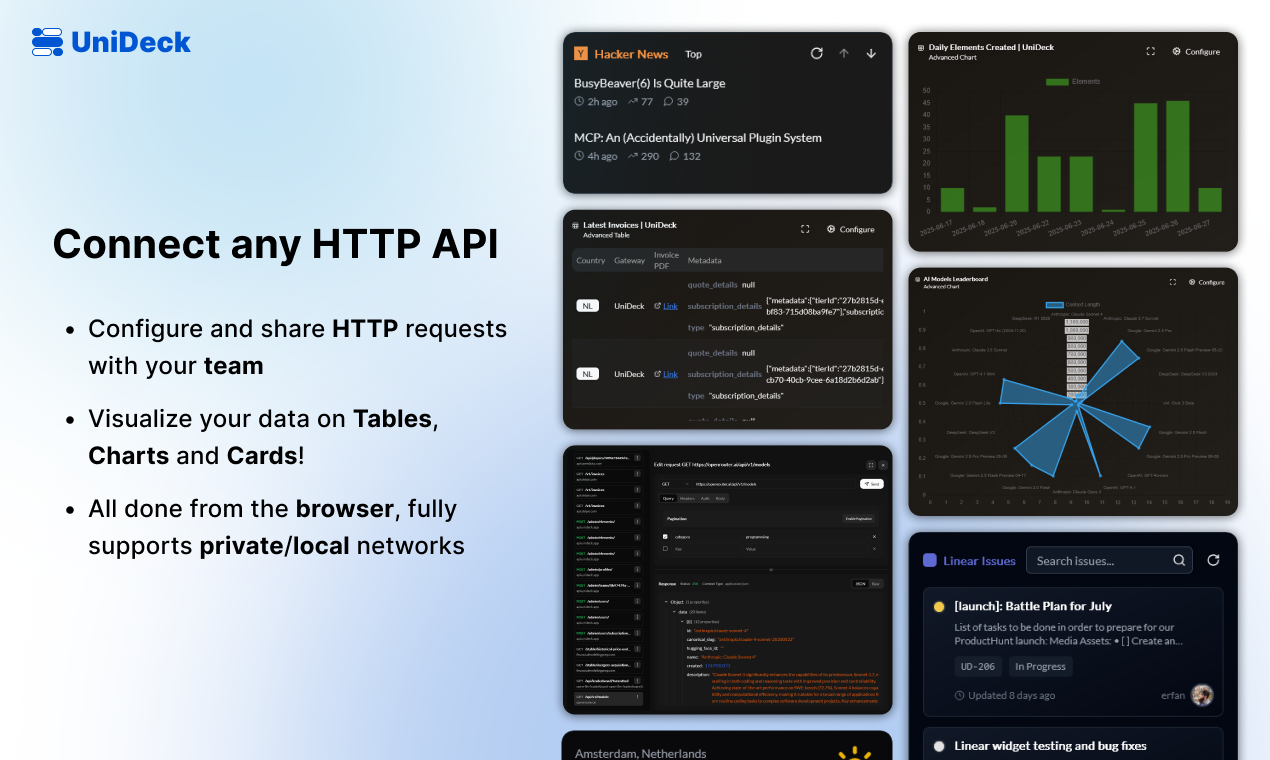Click the fullscreen icon on Latest Invoices widget
The width and height of the screenshot is (1270, 760).
805,229
